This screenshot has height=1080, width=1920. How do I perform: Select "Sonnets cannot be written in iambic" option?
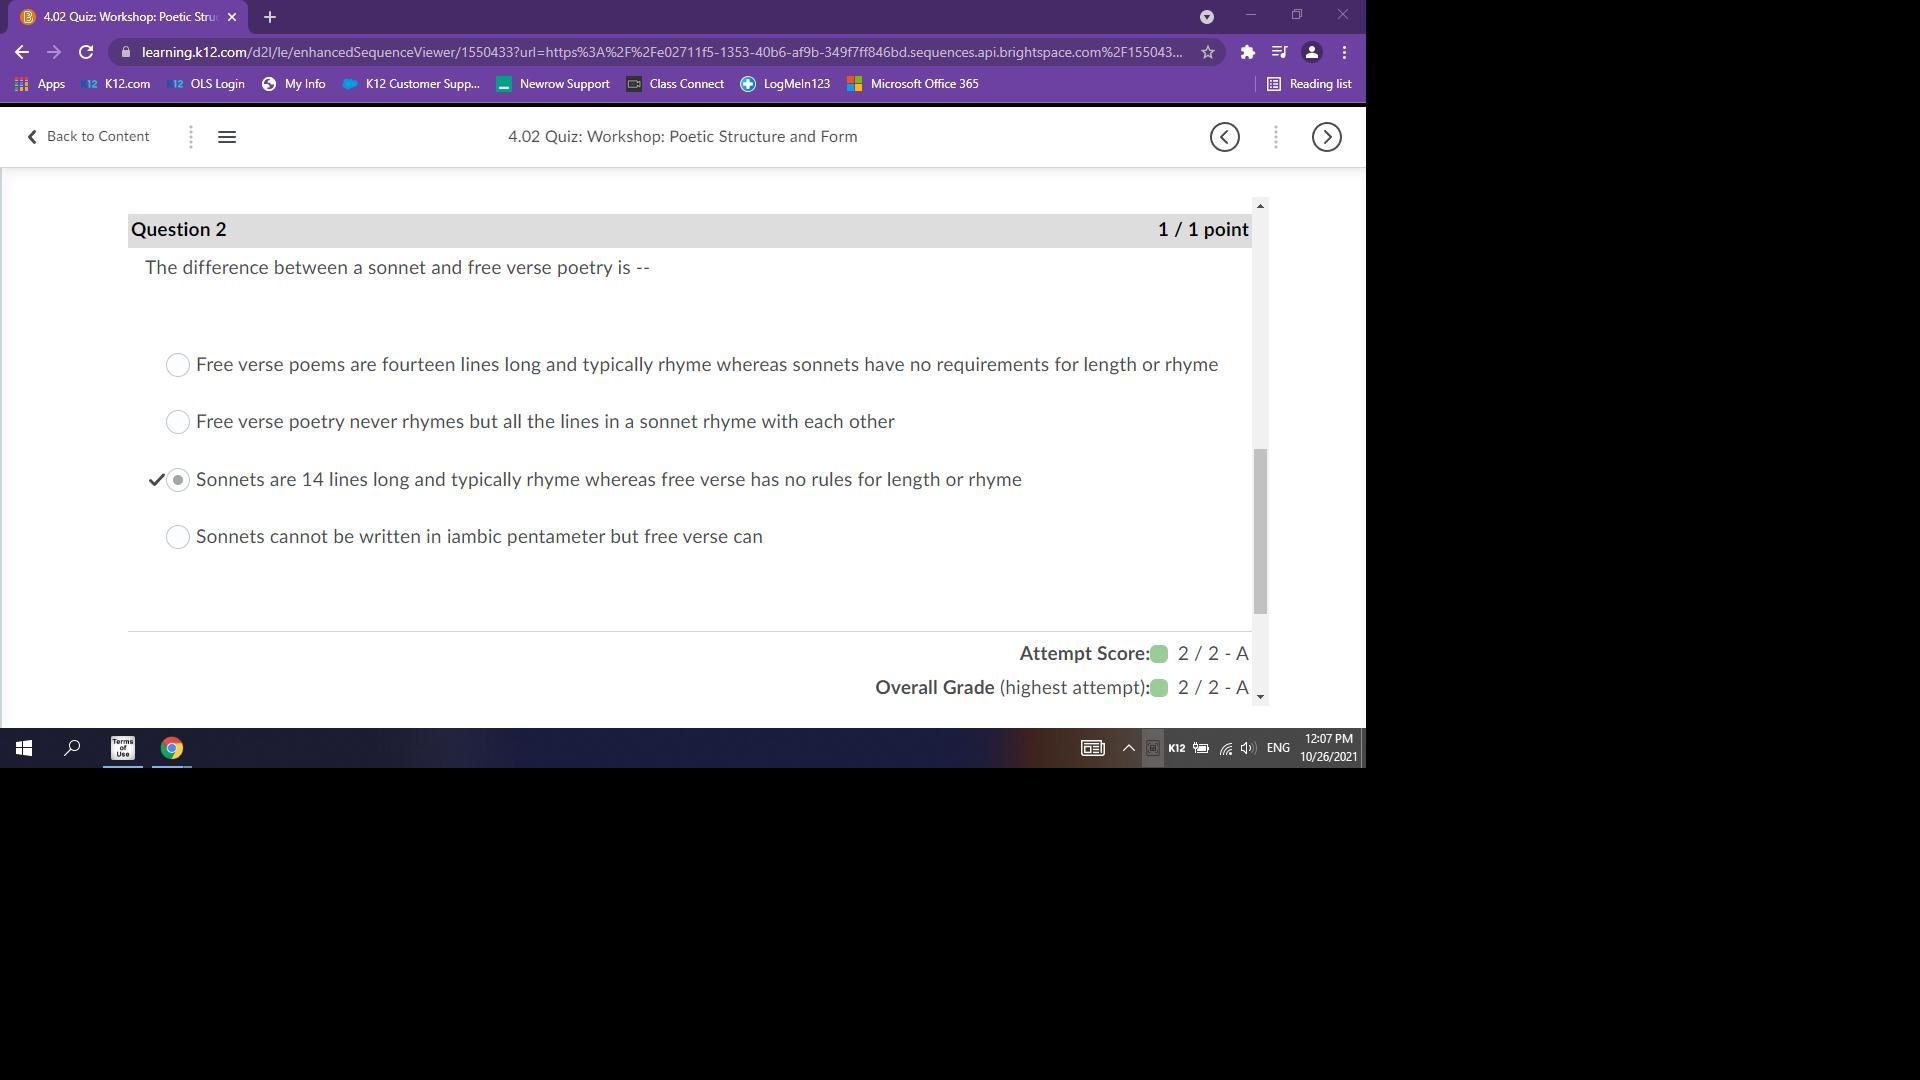pyautogui.click(x=178, y=537)
